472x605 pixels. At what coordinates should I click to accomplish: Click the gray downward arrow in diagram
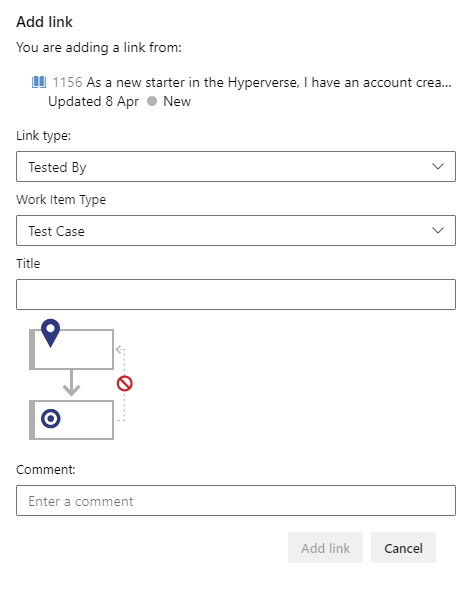(x=71, y=383)
